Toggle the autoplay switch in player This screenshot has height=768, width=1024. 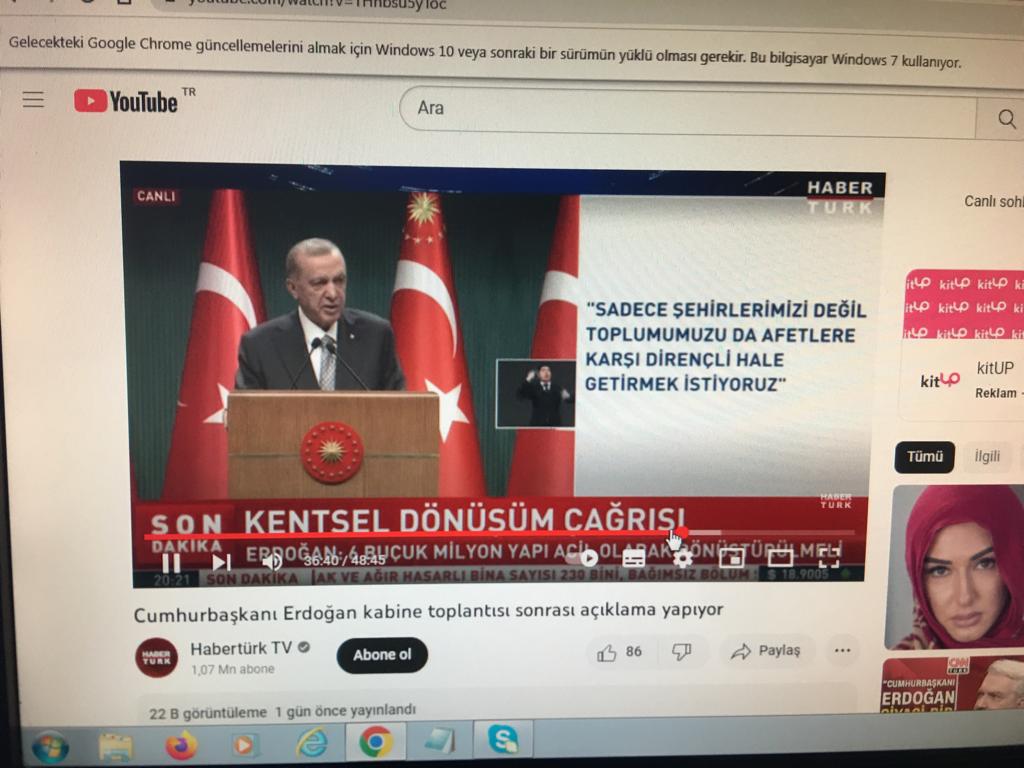tap(581, 558)
